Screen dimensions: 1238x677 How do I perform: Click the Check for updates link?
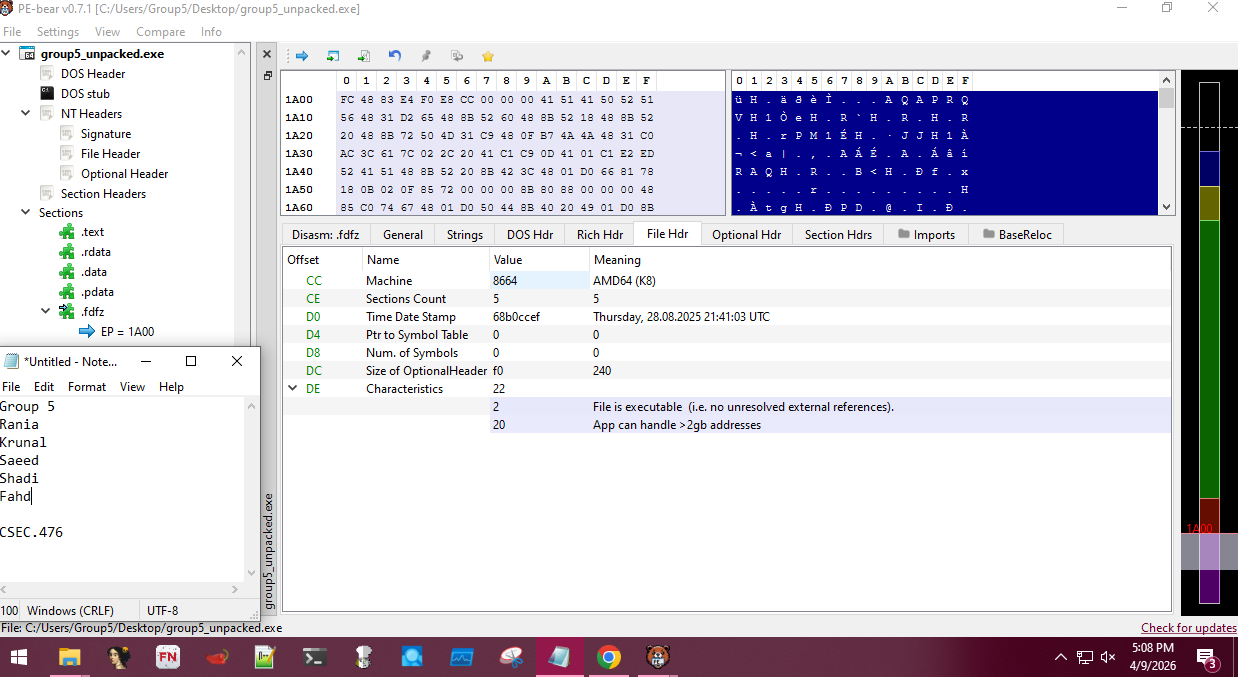[x=1188, y=628]
